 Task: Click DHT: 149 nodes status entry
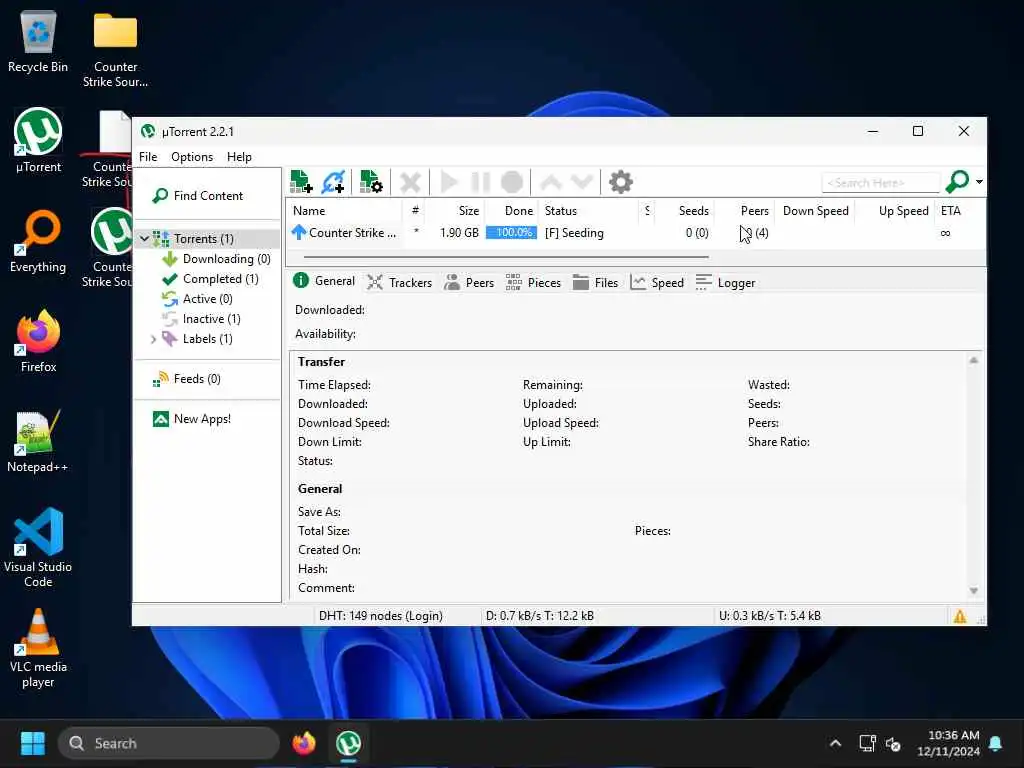click(381, 616)
